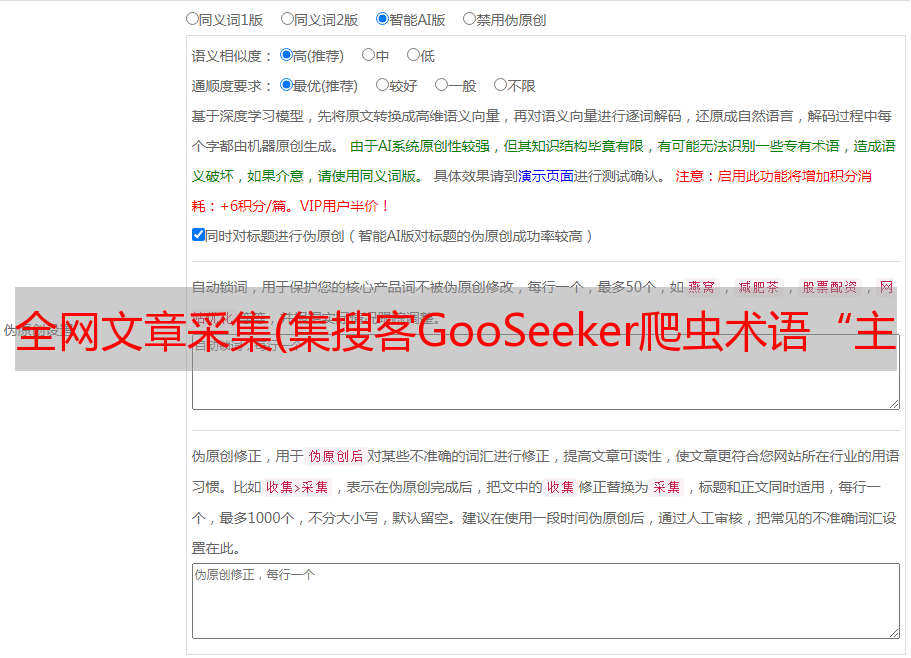Image resolution: width=911 pixels, height=658 pixels.
Task: Set 语义相似度 to 中
Action: tap(368, 55)
